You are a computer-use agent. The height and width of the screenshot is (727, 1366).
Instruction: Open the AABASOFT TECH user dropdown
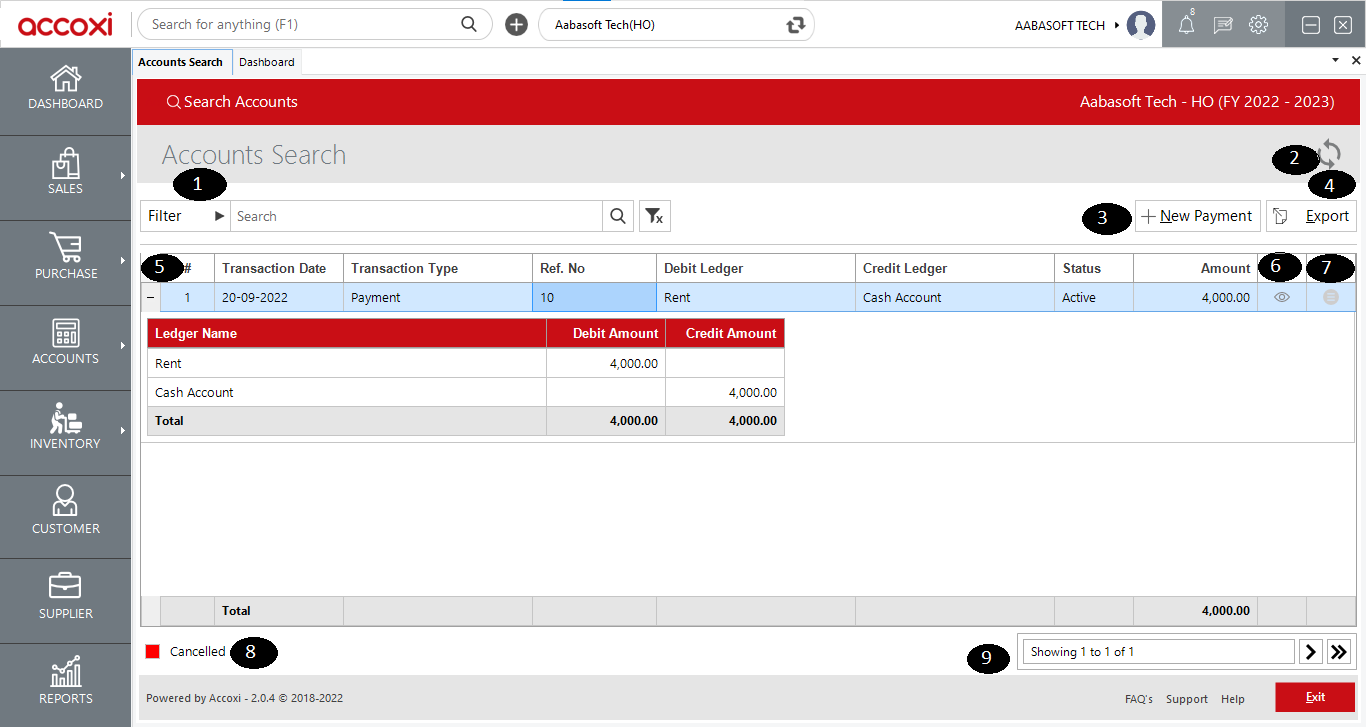click(x=1067, y=25)
